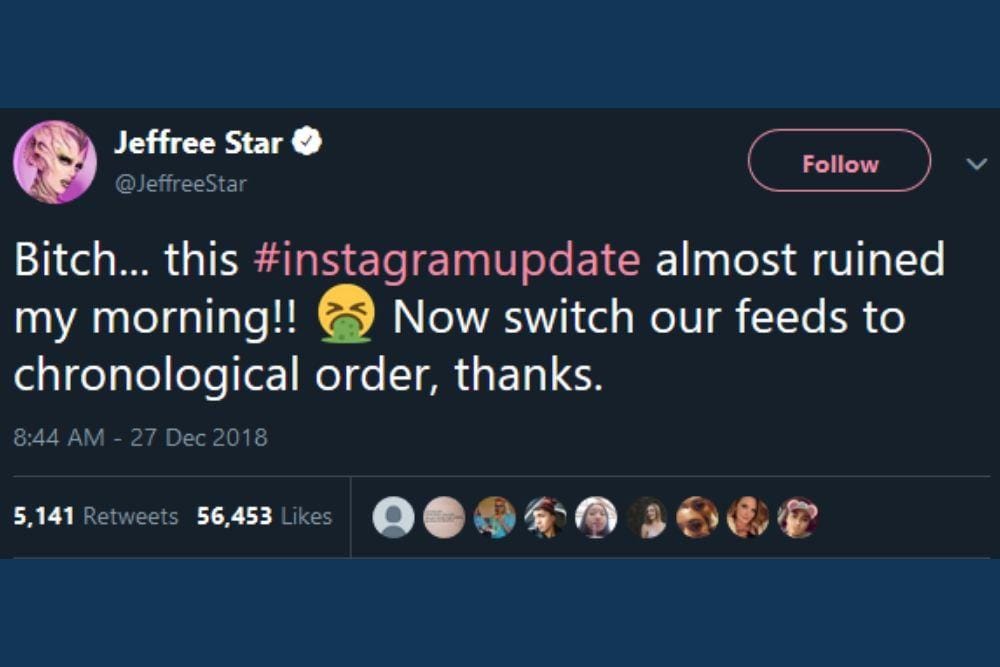This screenshot has height=667, width=1000.
Task: Open Jeffree Star's profile picture
Action: pos(54,162)
